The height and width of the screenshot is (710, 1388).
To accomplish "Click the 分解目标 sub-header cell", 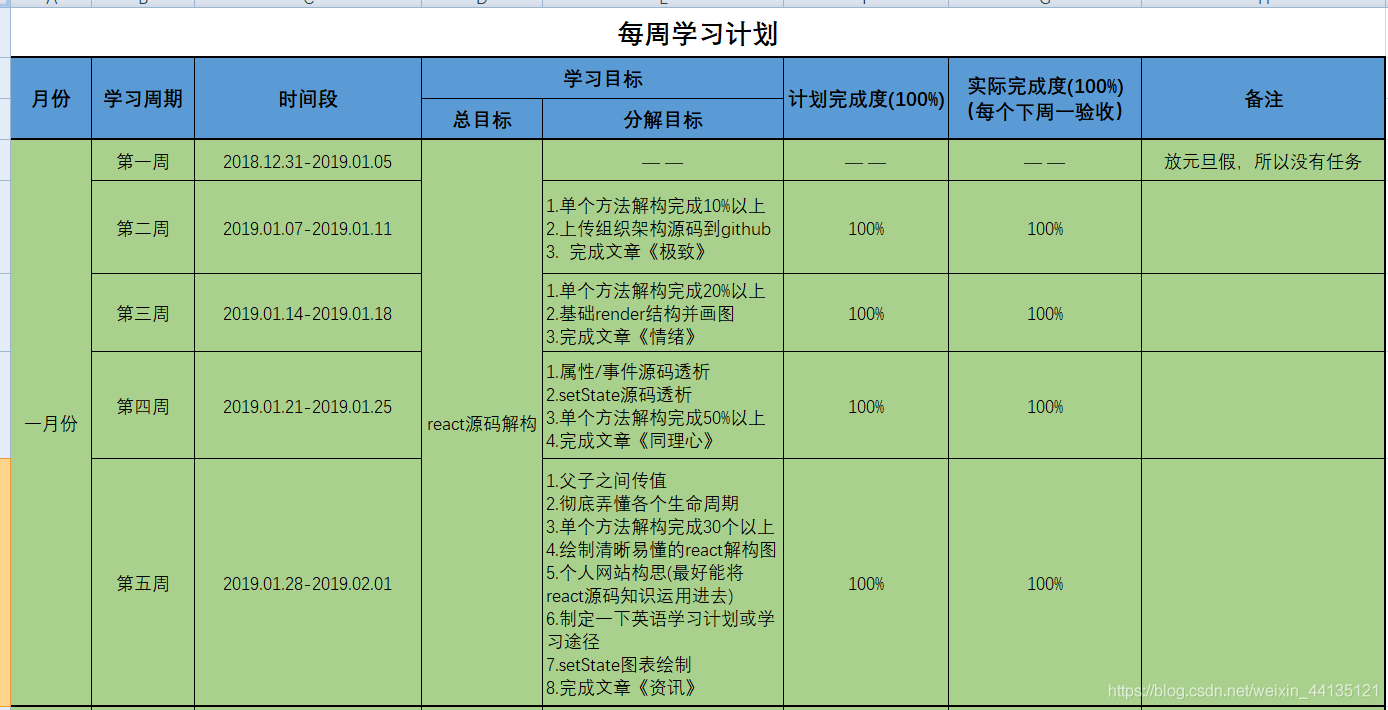I will click(x=663, y=119).
